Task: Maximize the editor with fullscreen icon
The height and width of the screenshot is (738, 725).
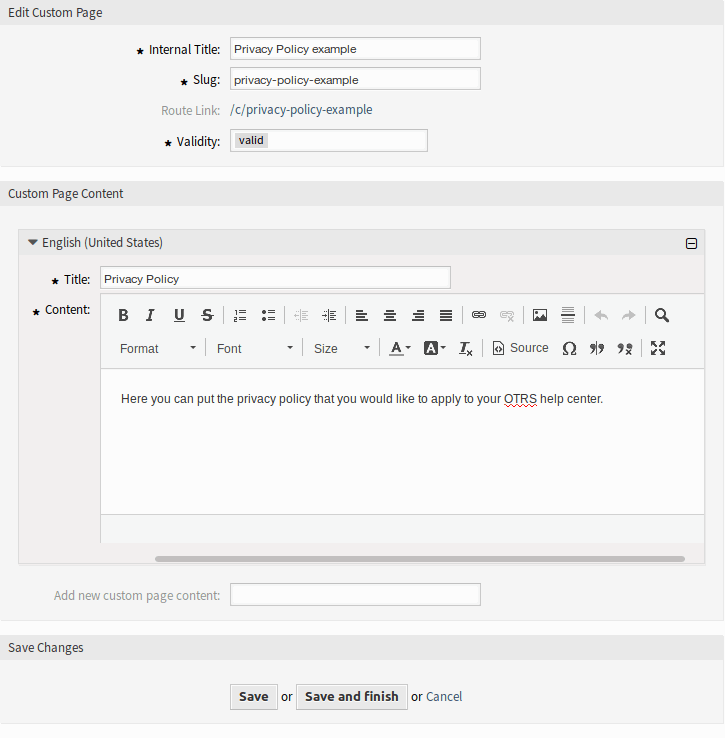Action: (658, 348)
